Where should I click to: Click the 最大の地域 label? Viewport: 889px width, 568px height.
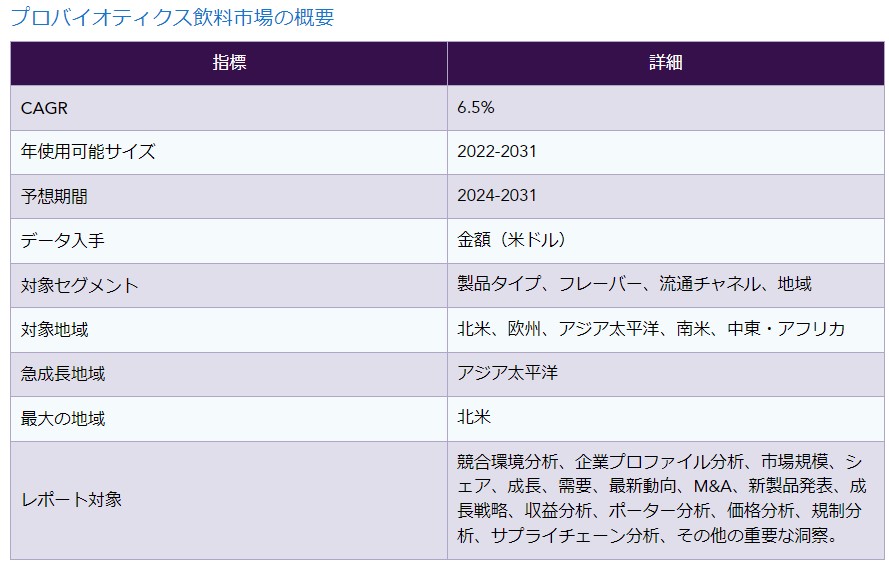62,418
